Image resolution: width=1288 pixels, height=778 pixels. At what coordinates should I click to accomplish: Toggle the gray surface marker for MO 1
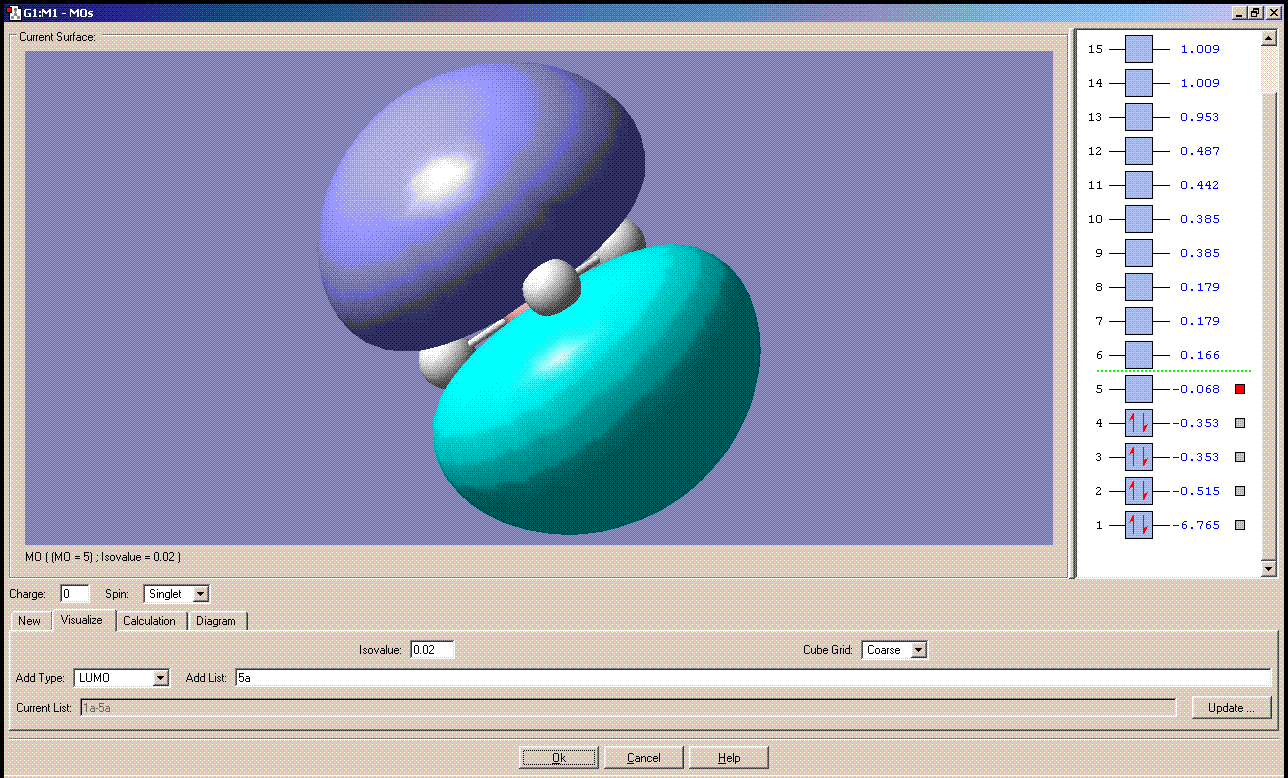[x=1240, y=525]
